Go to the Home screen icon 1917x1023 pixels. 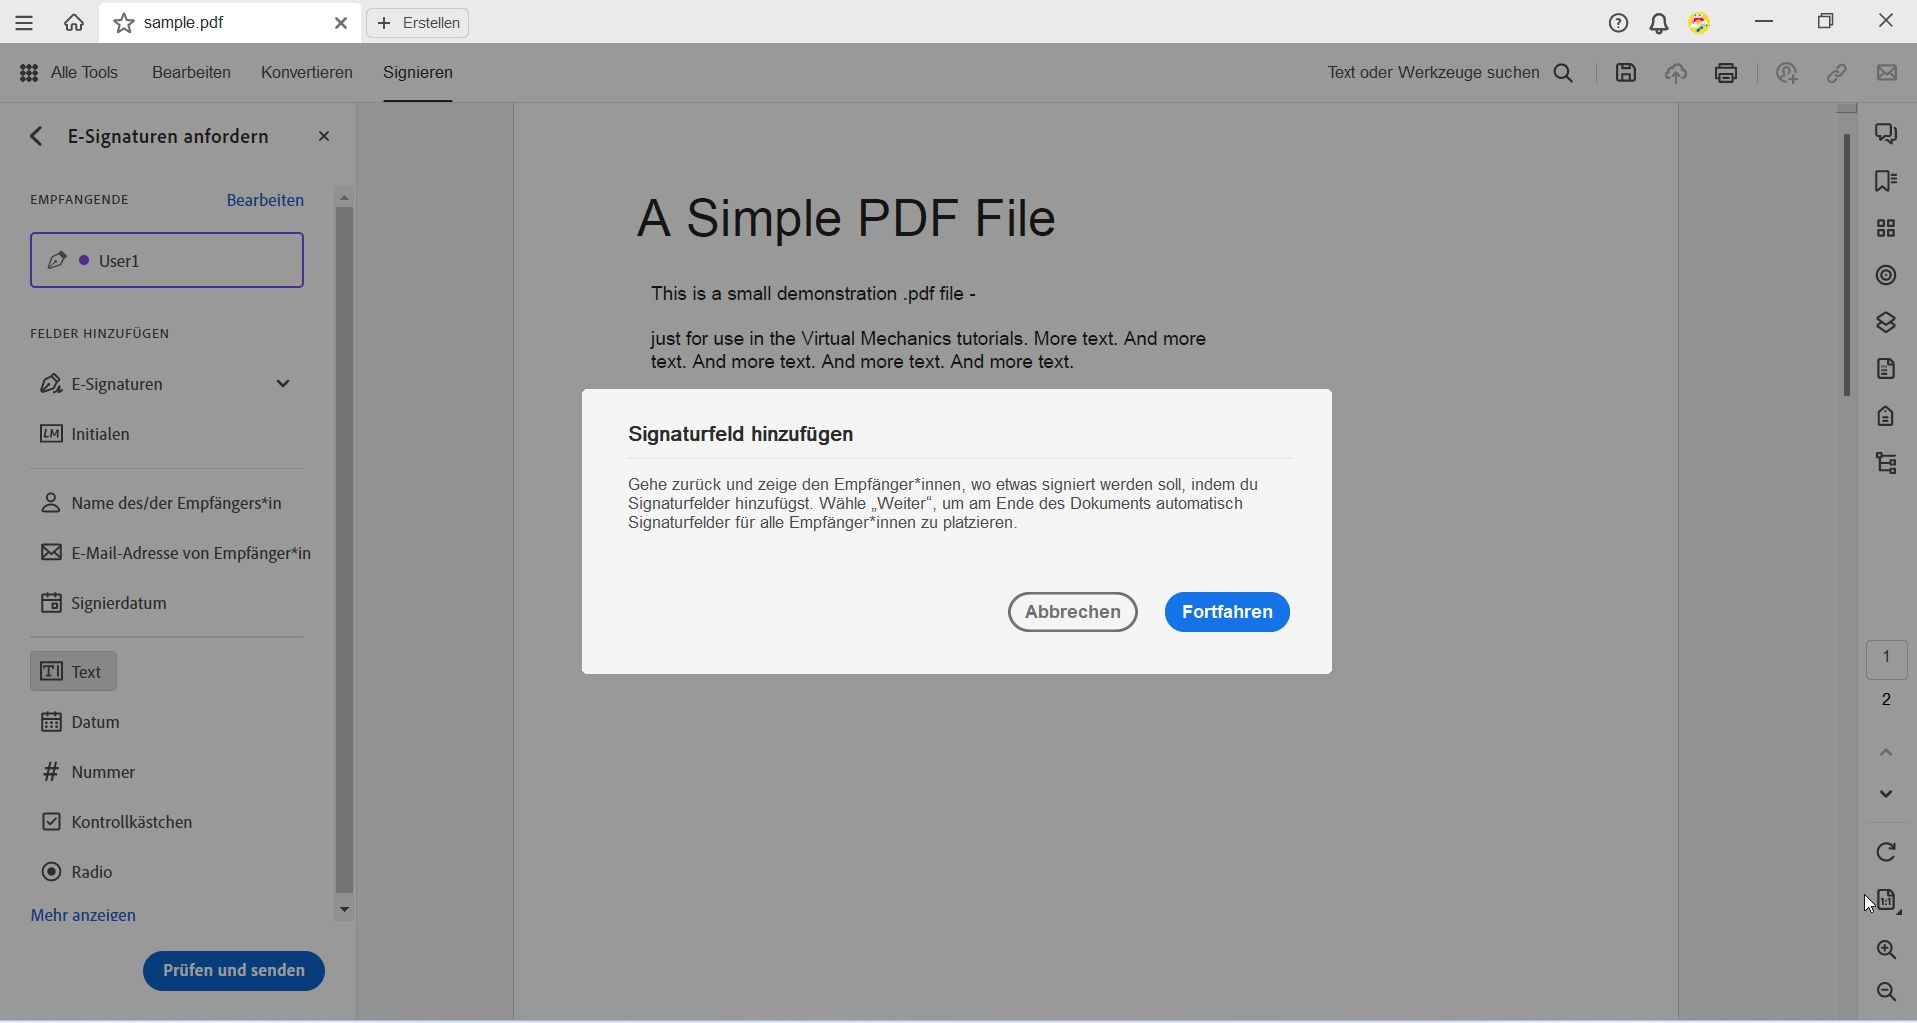(74, 23)
